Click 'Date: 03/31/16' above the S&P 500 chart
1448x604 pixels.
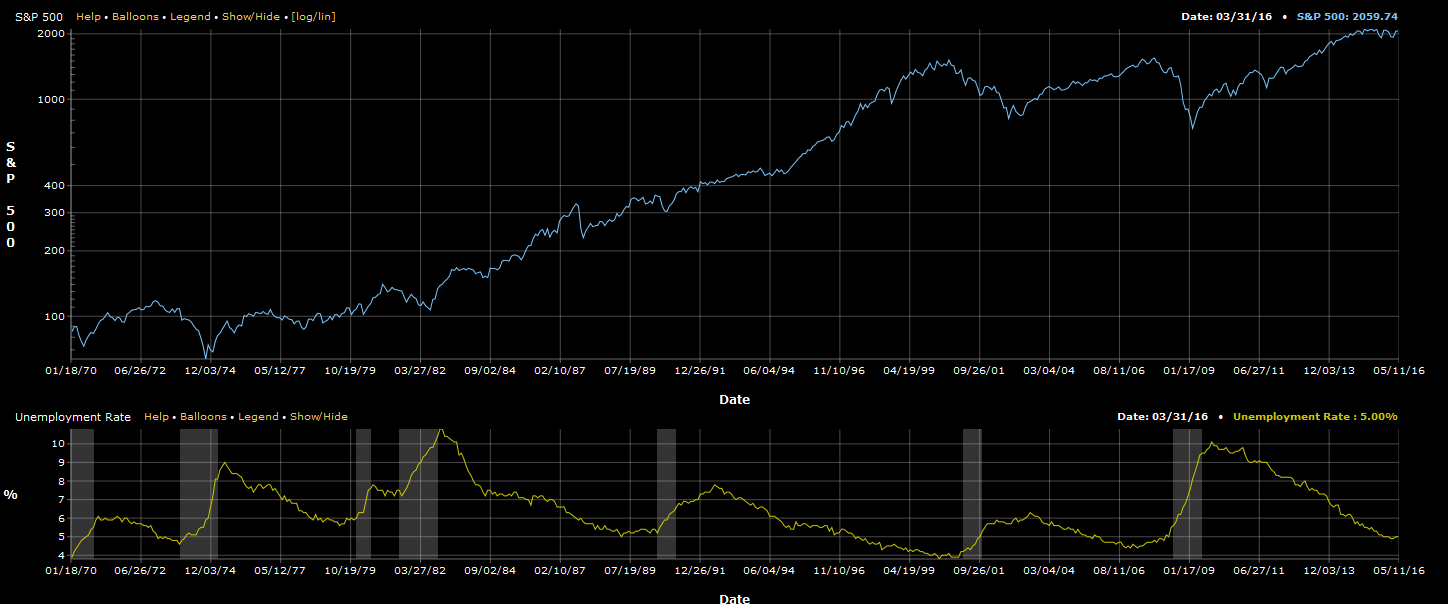pos(1226,17)
